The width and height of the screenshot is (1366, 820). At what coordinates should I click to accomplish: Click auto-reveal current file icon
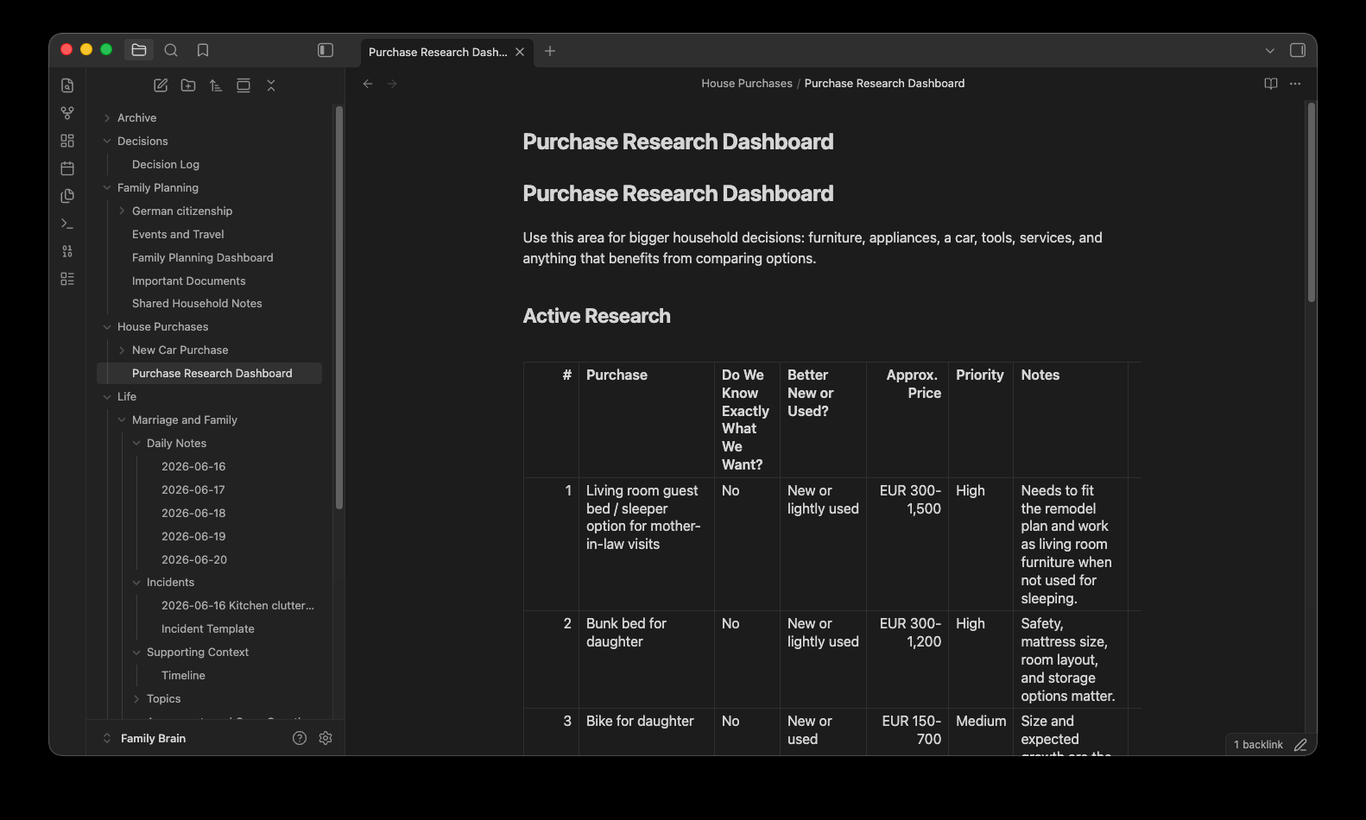coord(243,86)
